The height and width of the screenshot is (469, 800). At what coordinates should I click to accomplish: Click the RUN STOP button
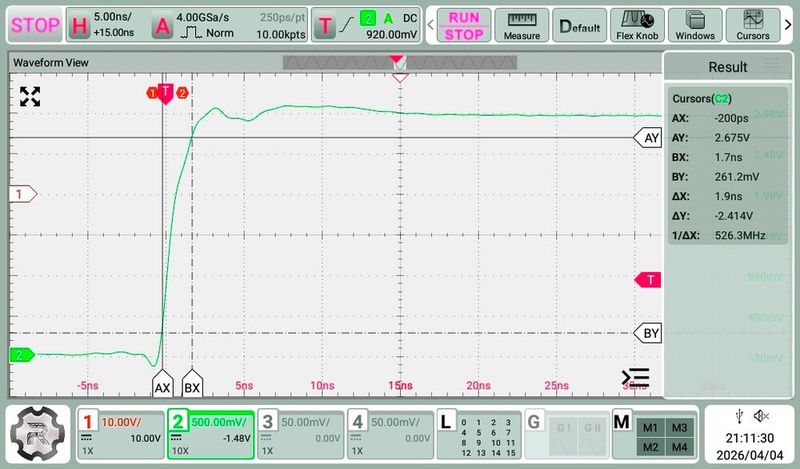(x=464, y=26)
